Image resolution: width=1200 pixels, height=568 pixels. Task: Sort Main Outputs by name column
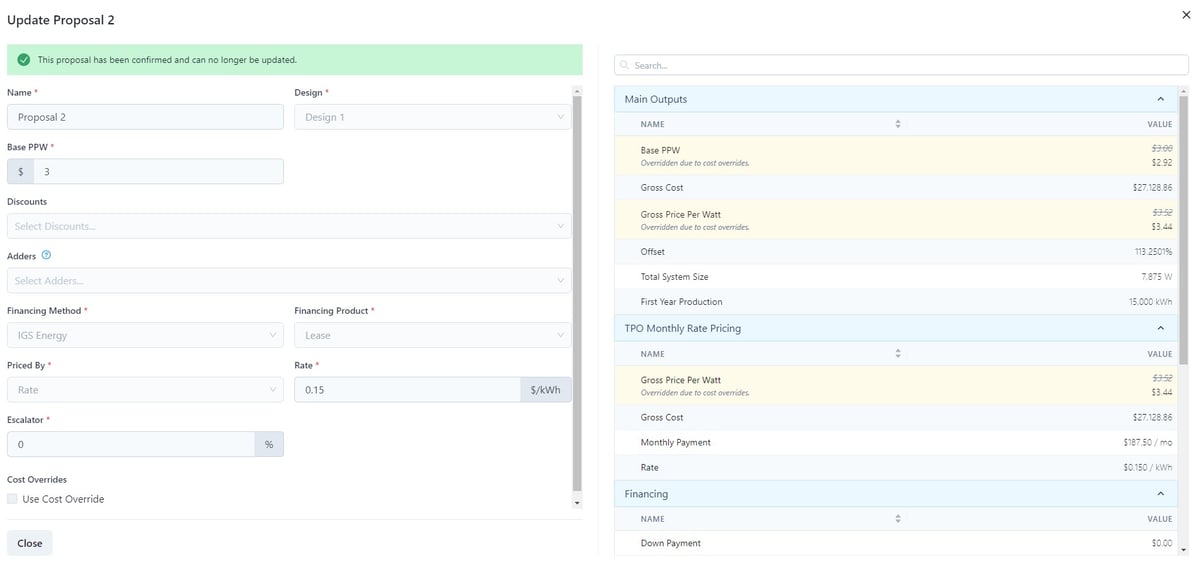coord(897,124)
